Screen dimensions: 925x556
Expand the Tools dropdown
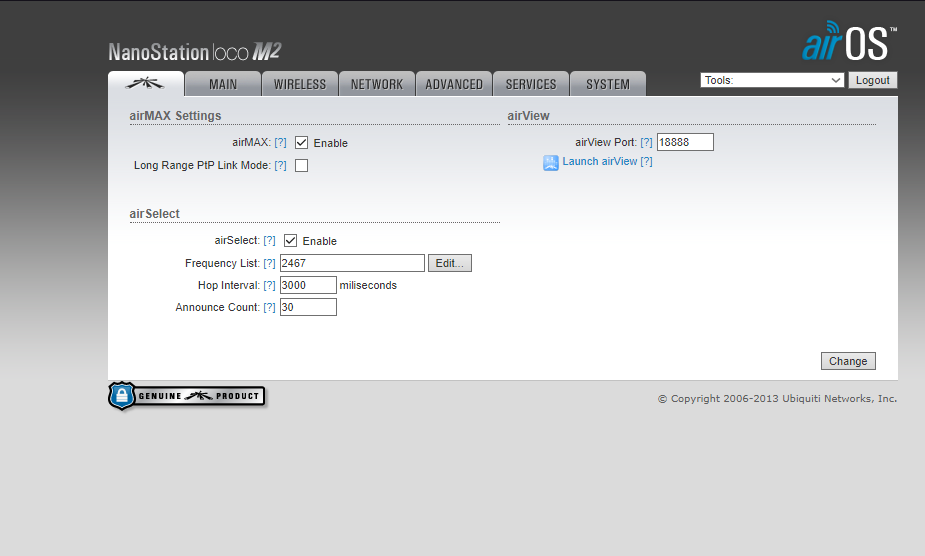[772, 80]
